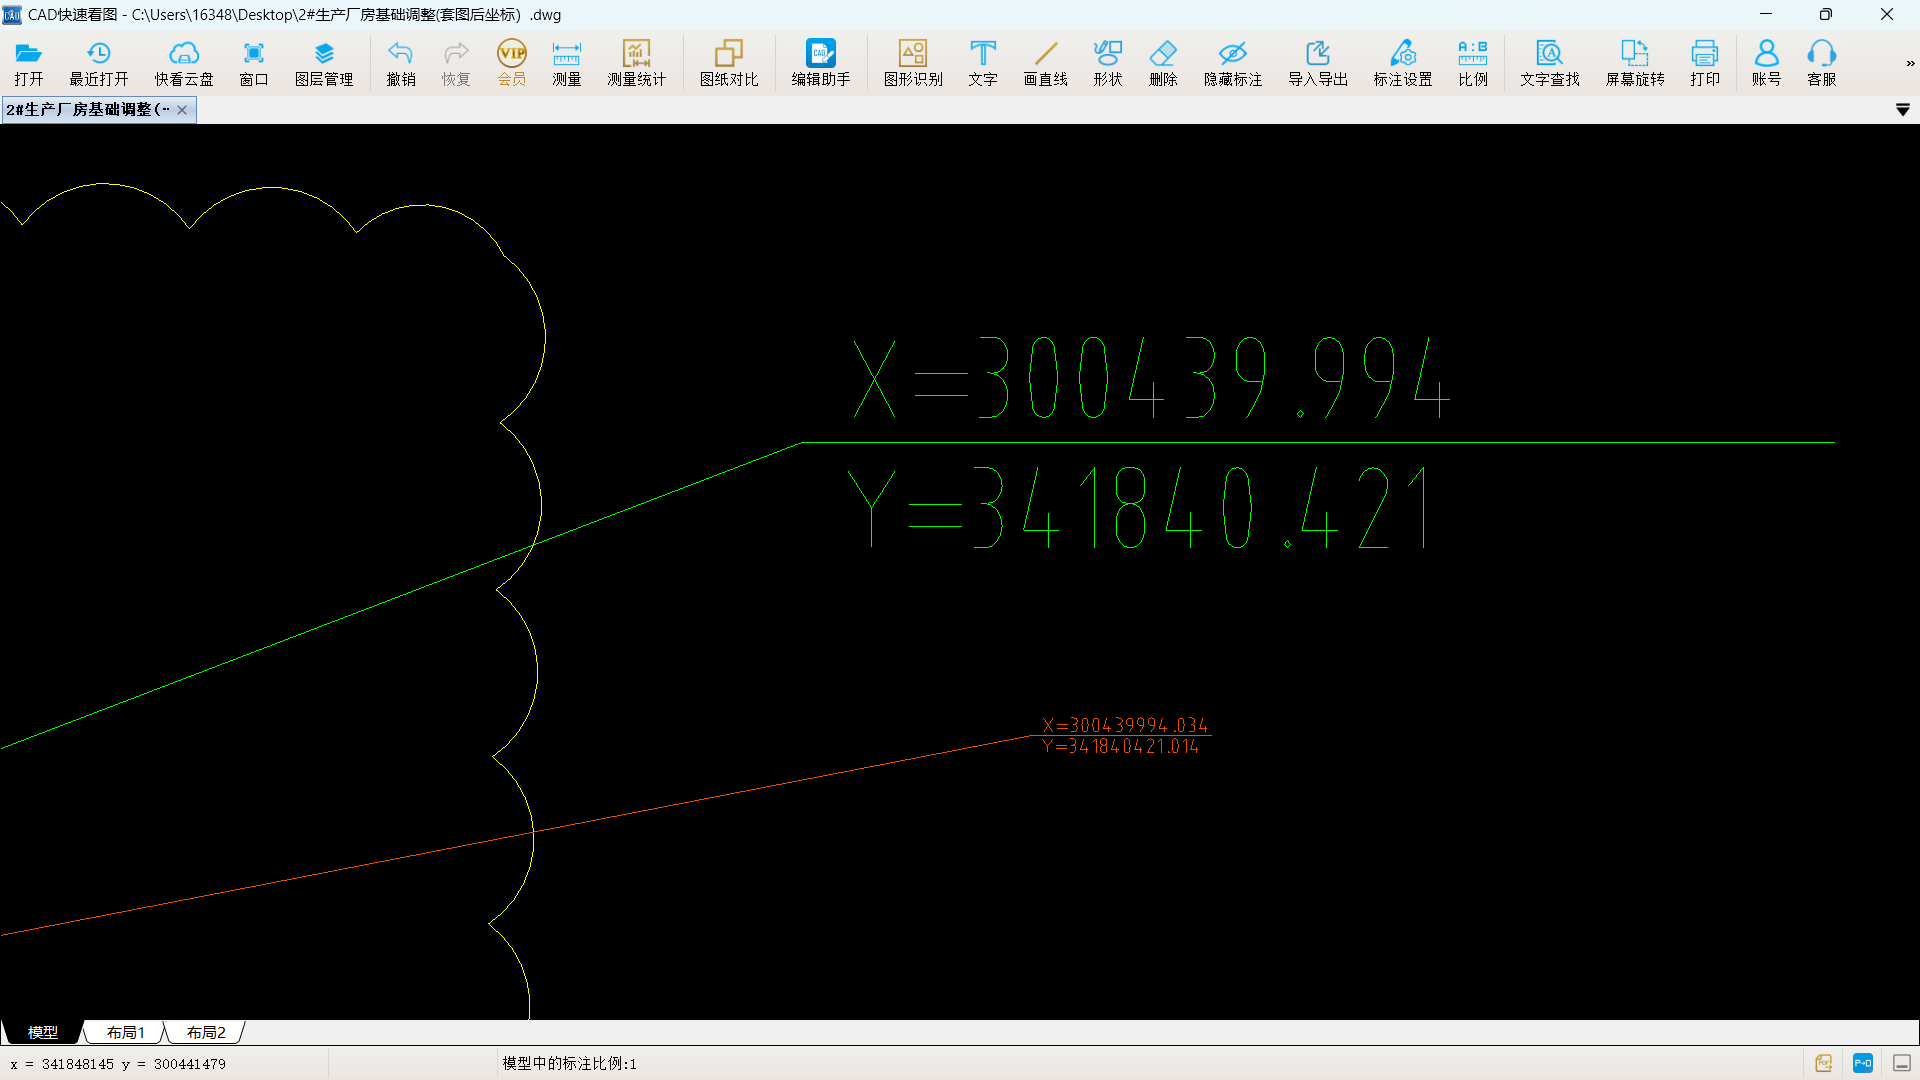Expand the toolbar overflow chevron
The width and height of the screenshot is (1920, 1080).
(1910, 63)
